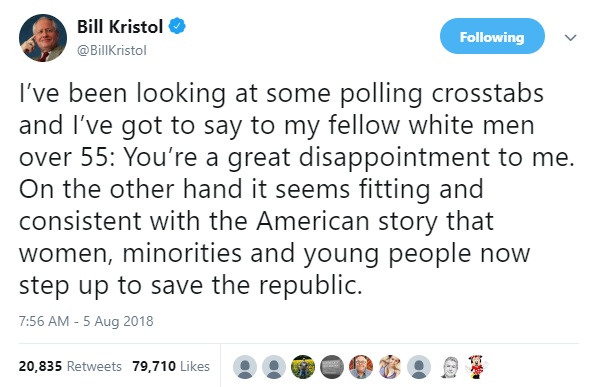Open the second default gray silhouette avatar
594x387 pixels.
pos(274,367)
